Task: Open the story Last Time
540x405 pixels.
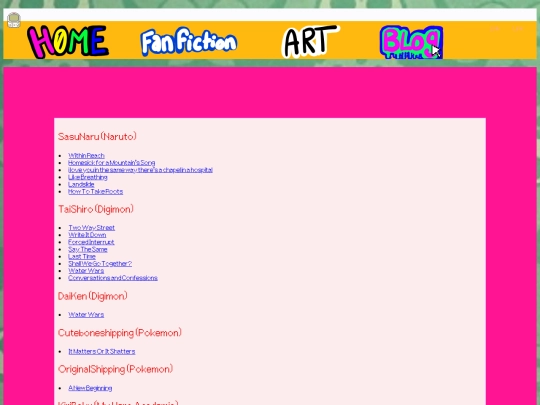Action: point(82,257)
